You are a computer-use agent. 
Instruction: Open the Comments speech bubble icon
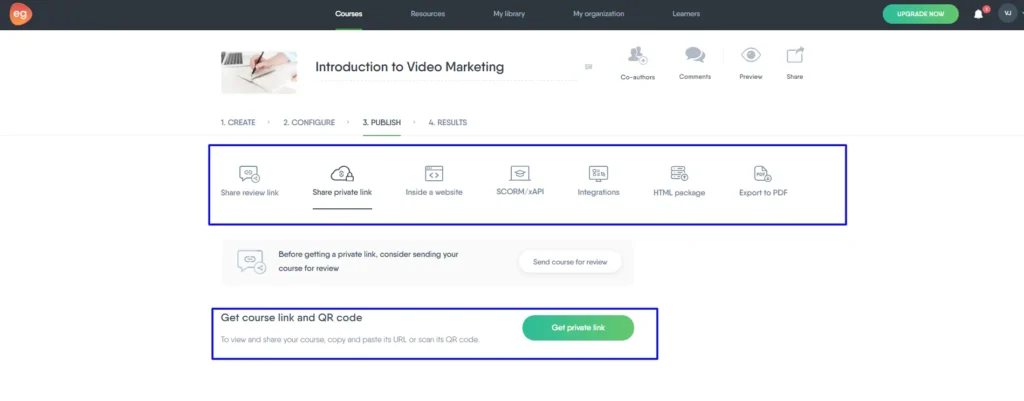694,56
